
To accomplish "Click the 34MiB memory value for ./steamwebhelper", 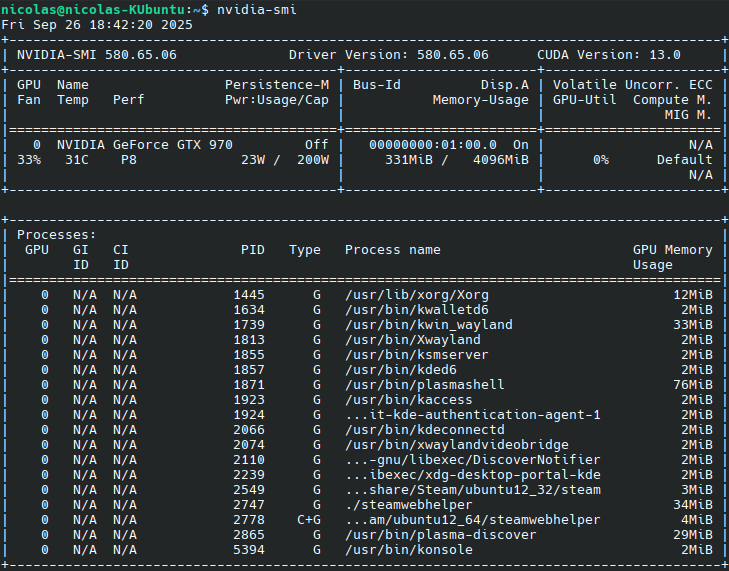I will (x=692, y=505).
